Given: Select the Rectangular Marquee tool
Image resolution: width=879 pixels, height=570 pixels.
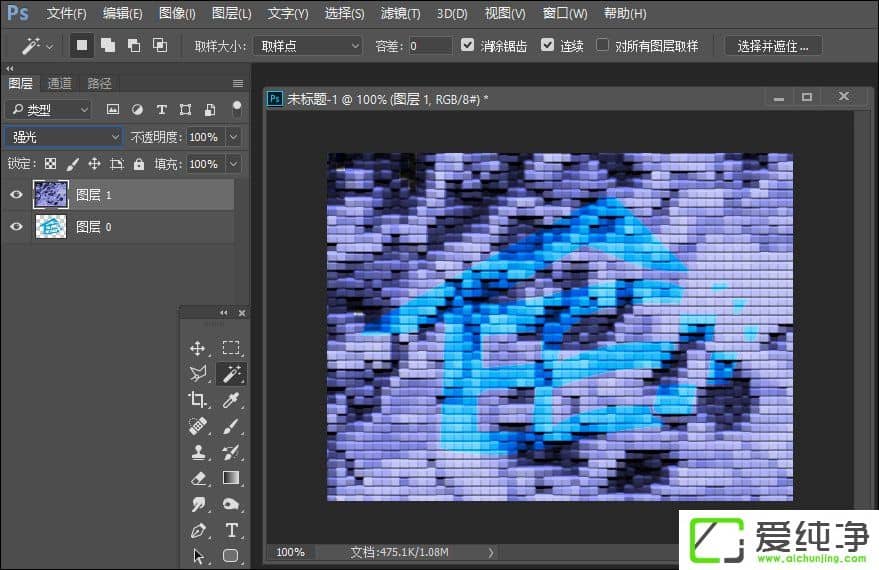Looking at the screenshot, I should 231,348.
